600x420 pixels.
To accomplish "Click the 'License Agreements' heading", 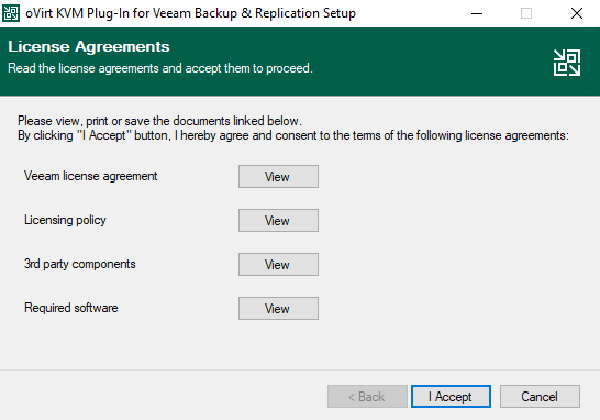I will point(89,47).
